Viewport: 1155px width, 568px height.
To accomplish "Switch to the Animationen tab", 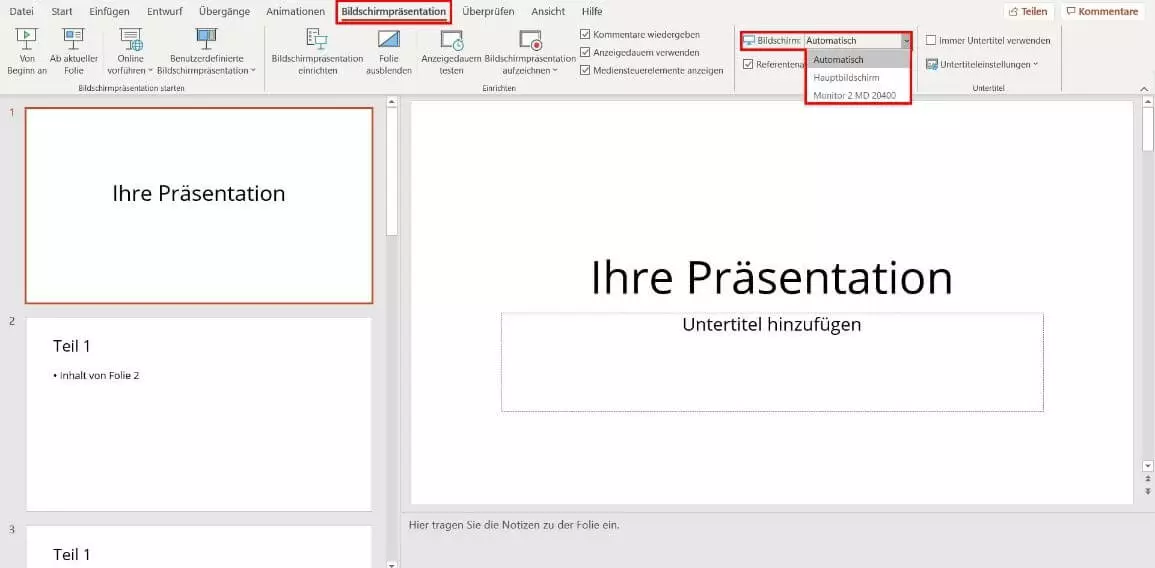I will coord(295,11).
